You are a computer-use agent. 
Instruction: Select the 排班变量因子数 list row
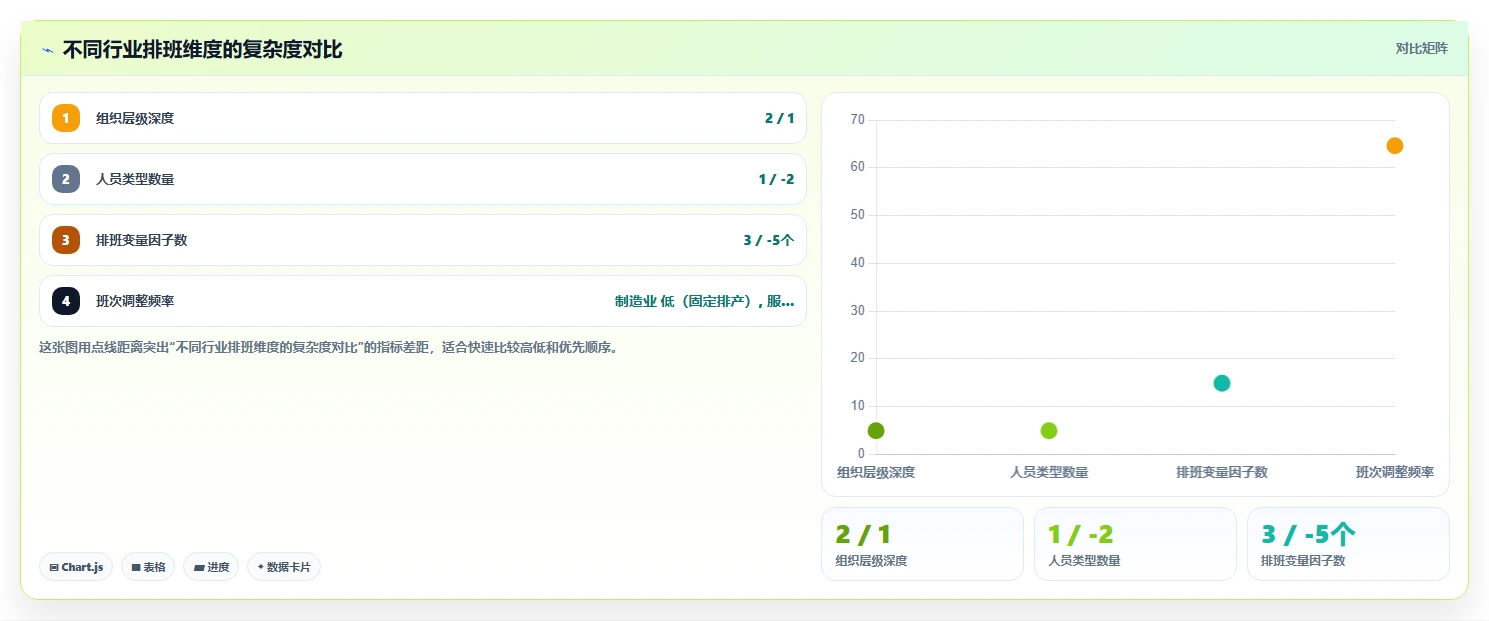pyautogui.click(x=423, y=240)
